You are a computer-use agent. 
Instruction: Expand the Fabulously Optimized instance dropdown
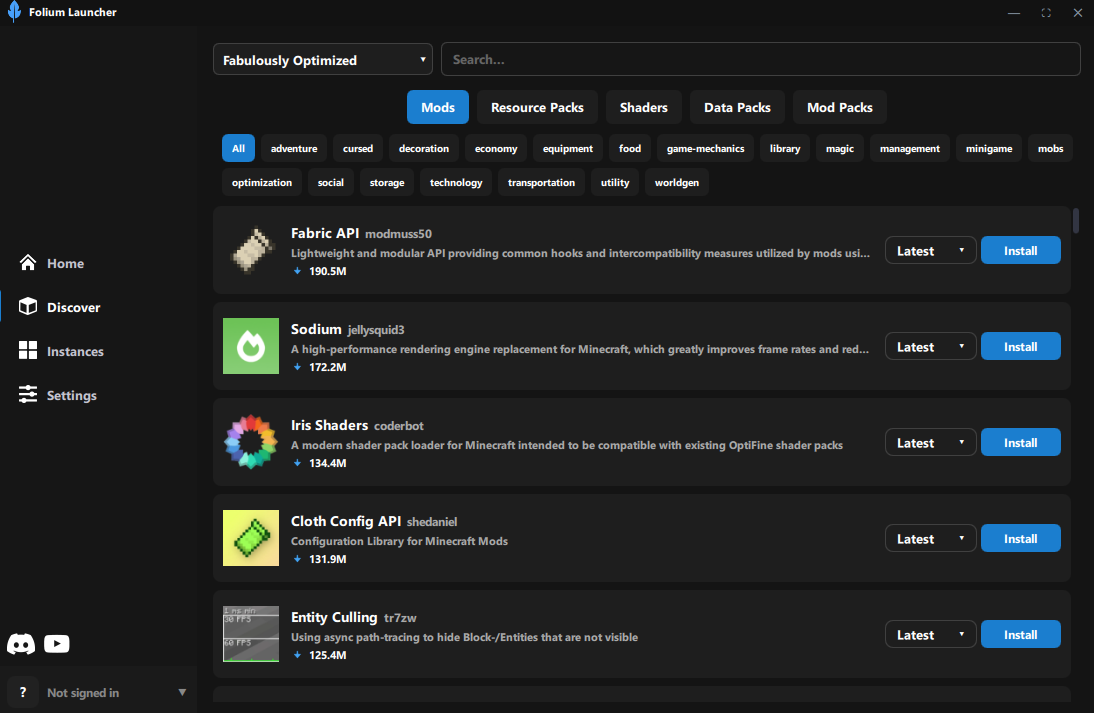coord(322,59)
